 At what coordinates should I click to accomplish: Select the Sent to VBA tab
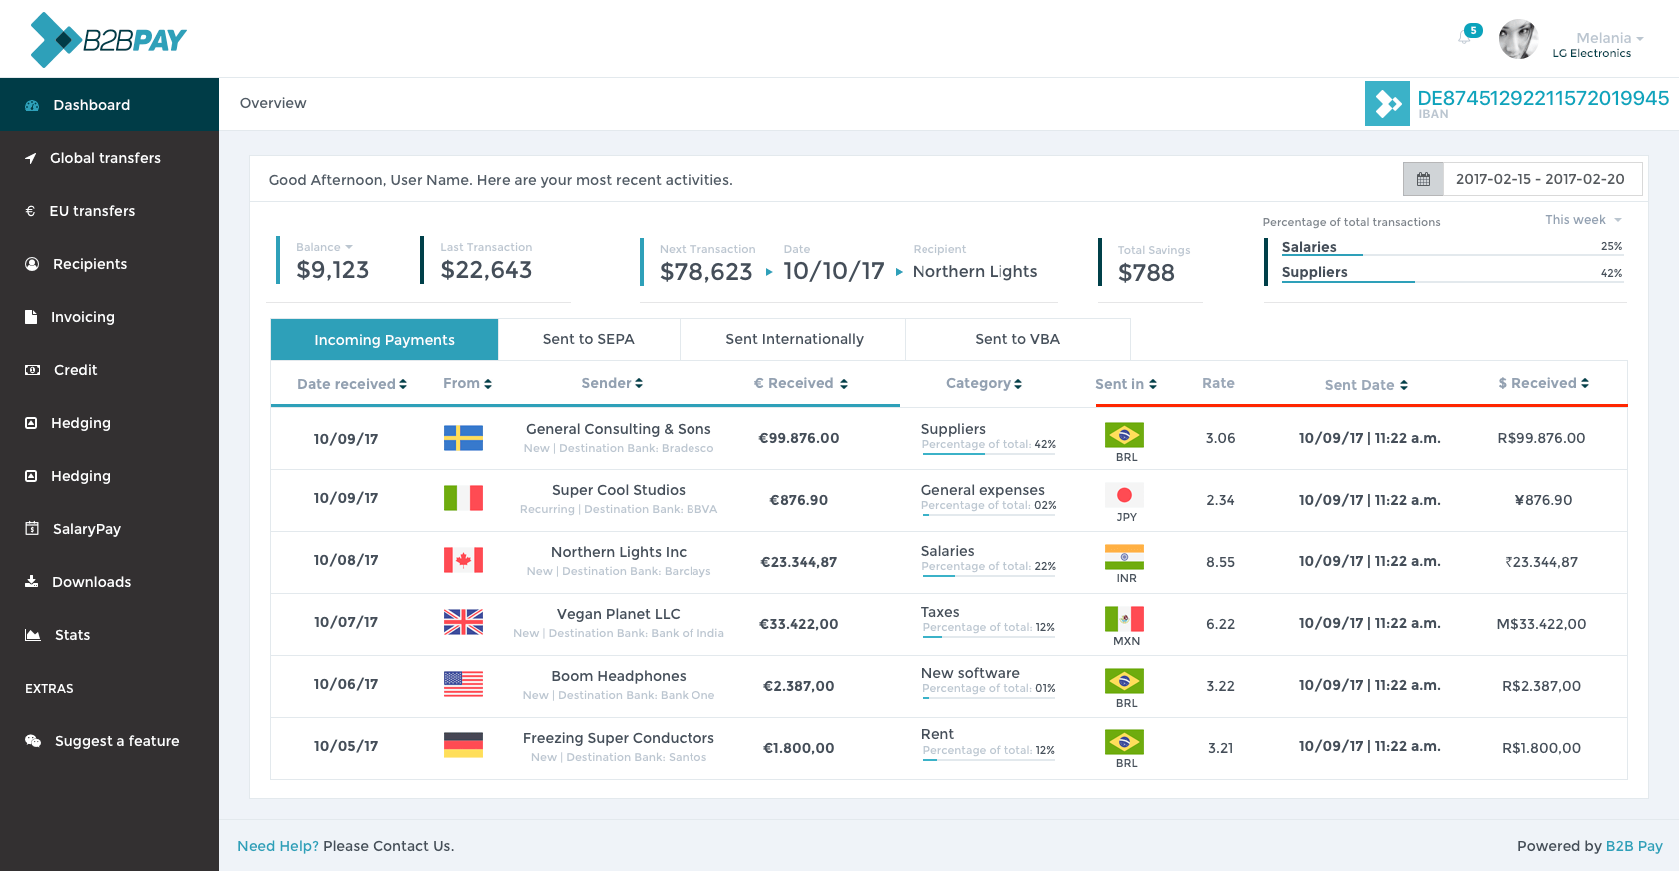1017,339
